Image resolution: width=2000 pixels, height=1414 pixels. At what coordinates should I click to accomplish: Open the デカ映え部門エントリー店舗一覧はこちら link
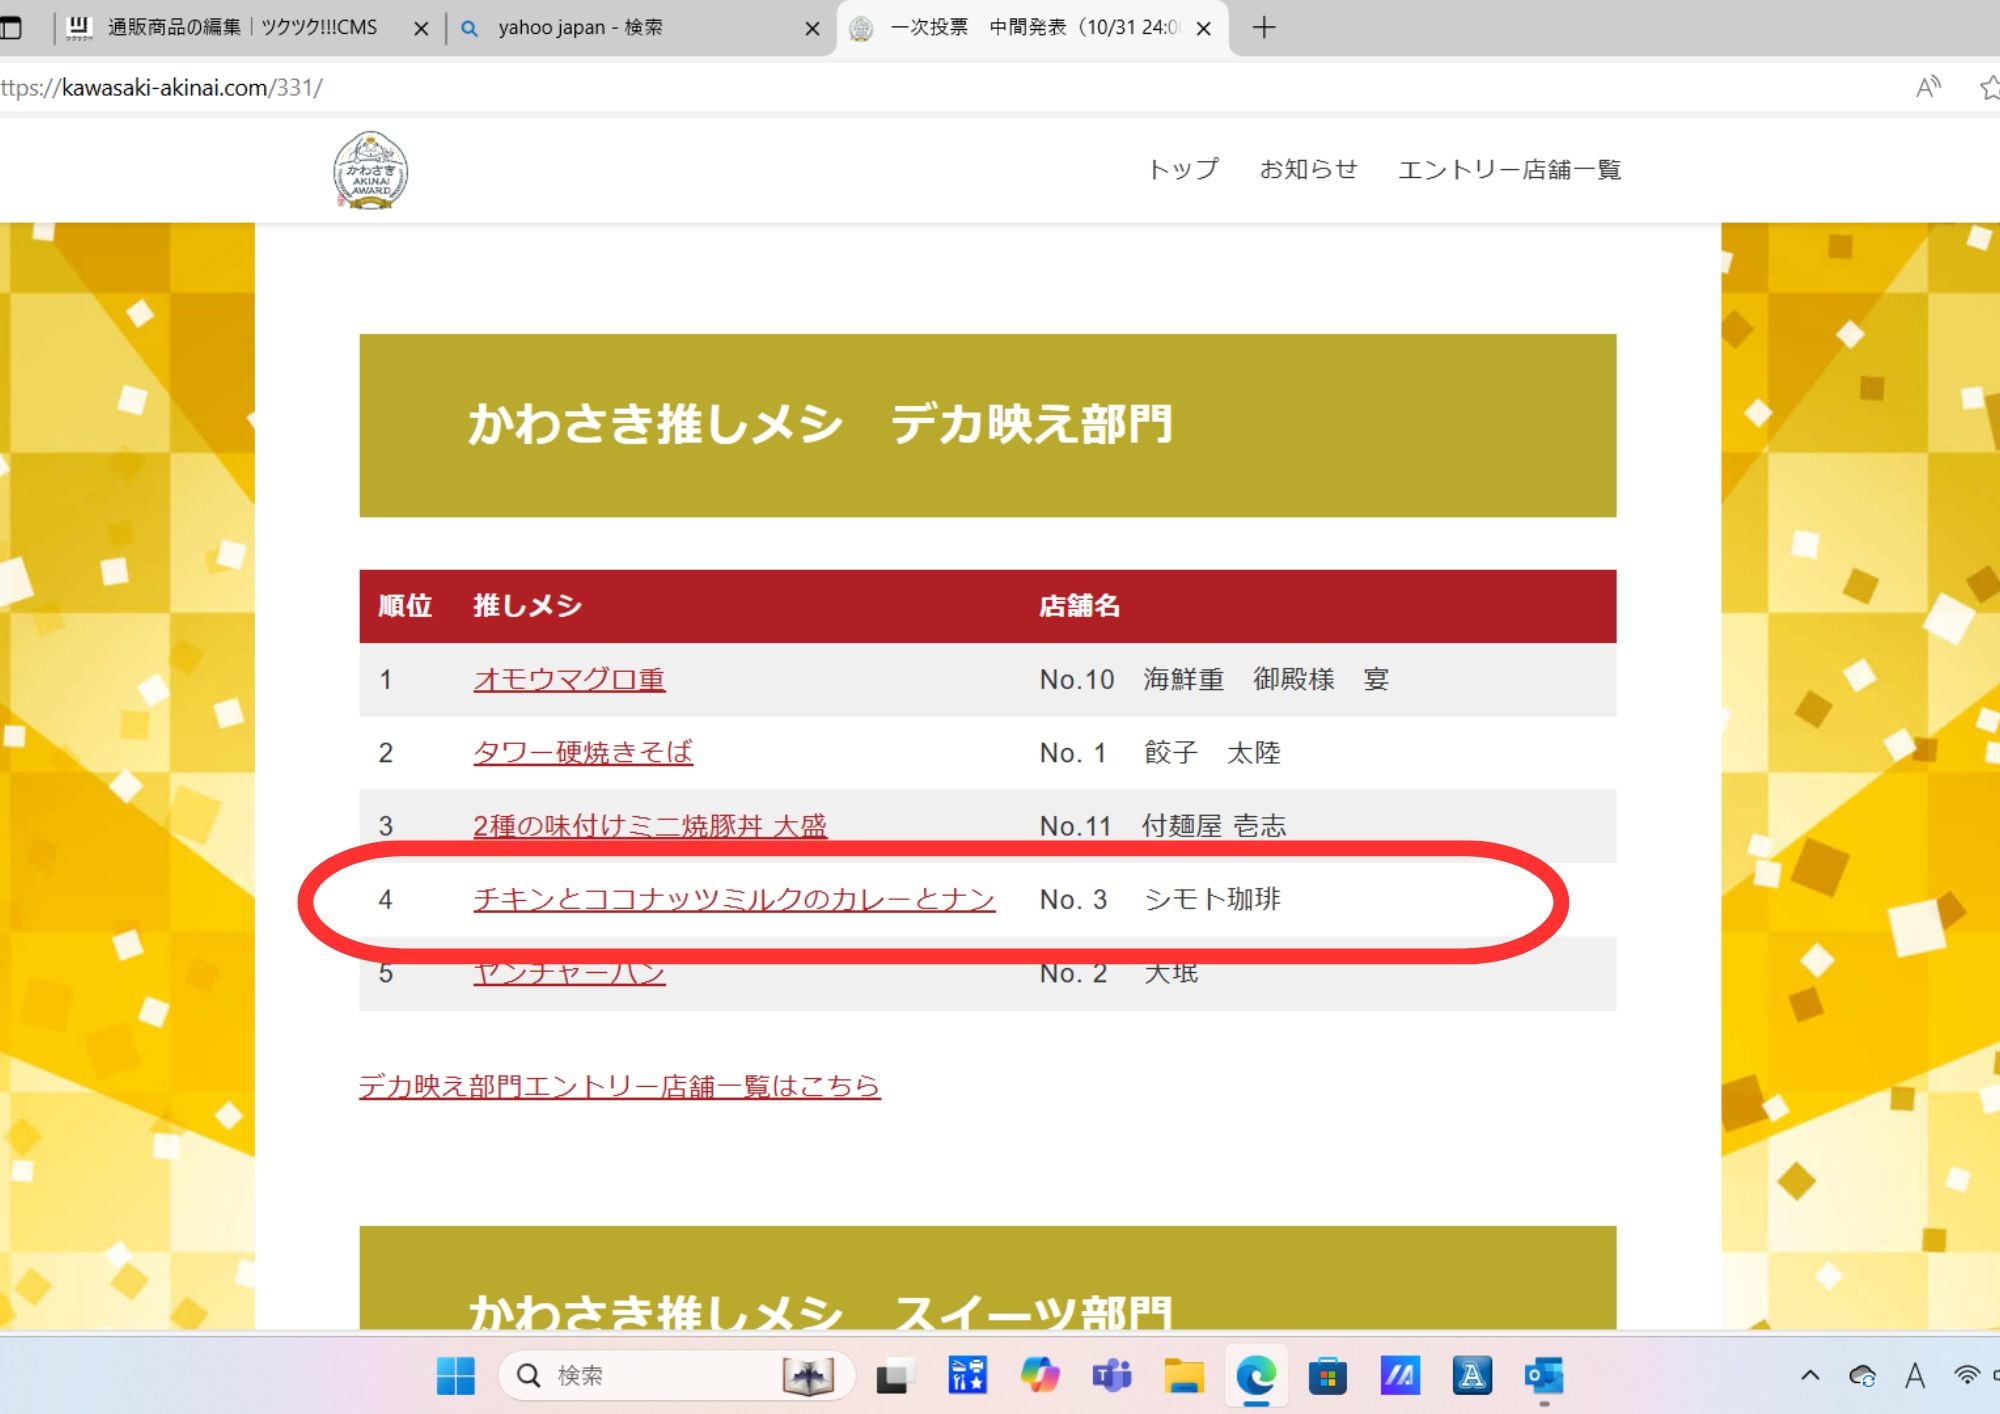pyautogui.click(x=619, y=1085)
